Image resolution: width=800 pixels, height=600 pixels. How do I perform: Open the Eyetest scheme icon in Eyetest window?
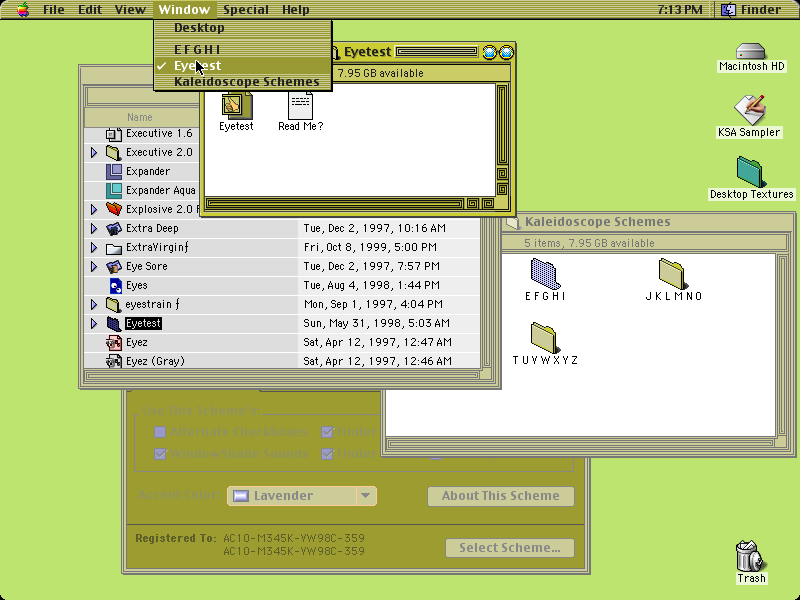pyautogui.click(x=237, y=105)
